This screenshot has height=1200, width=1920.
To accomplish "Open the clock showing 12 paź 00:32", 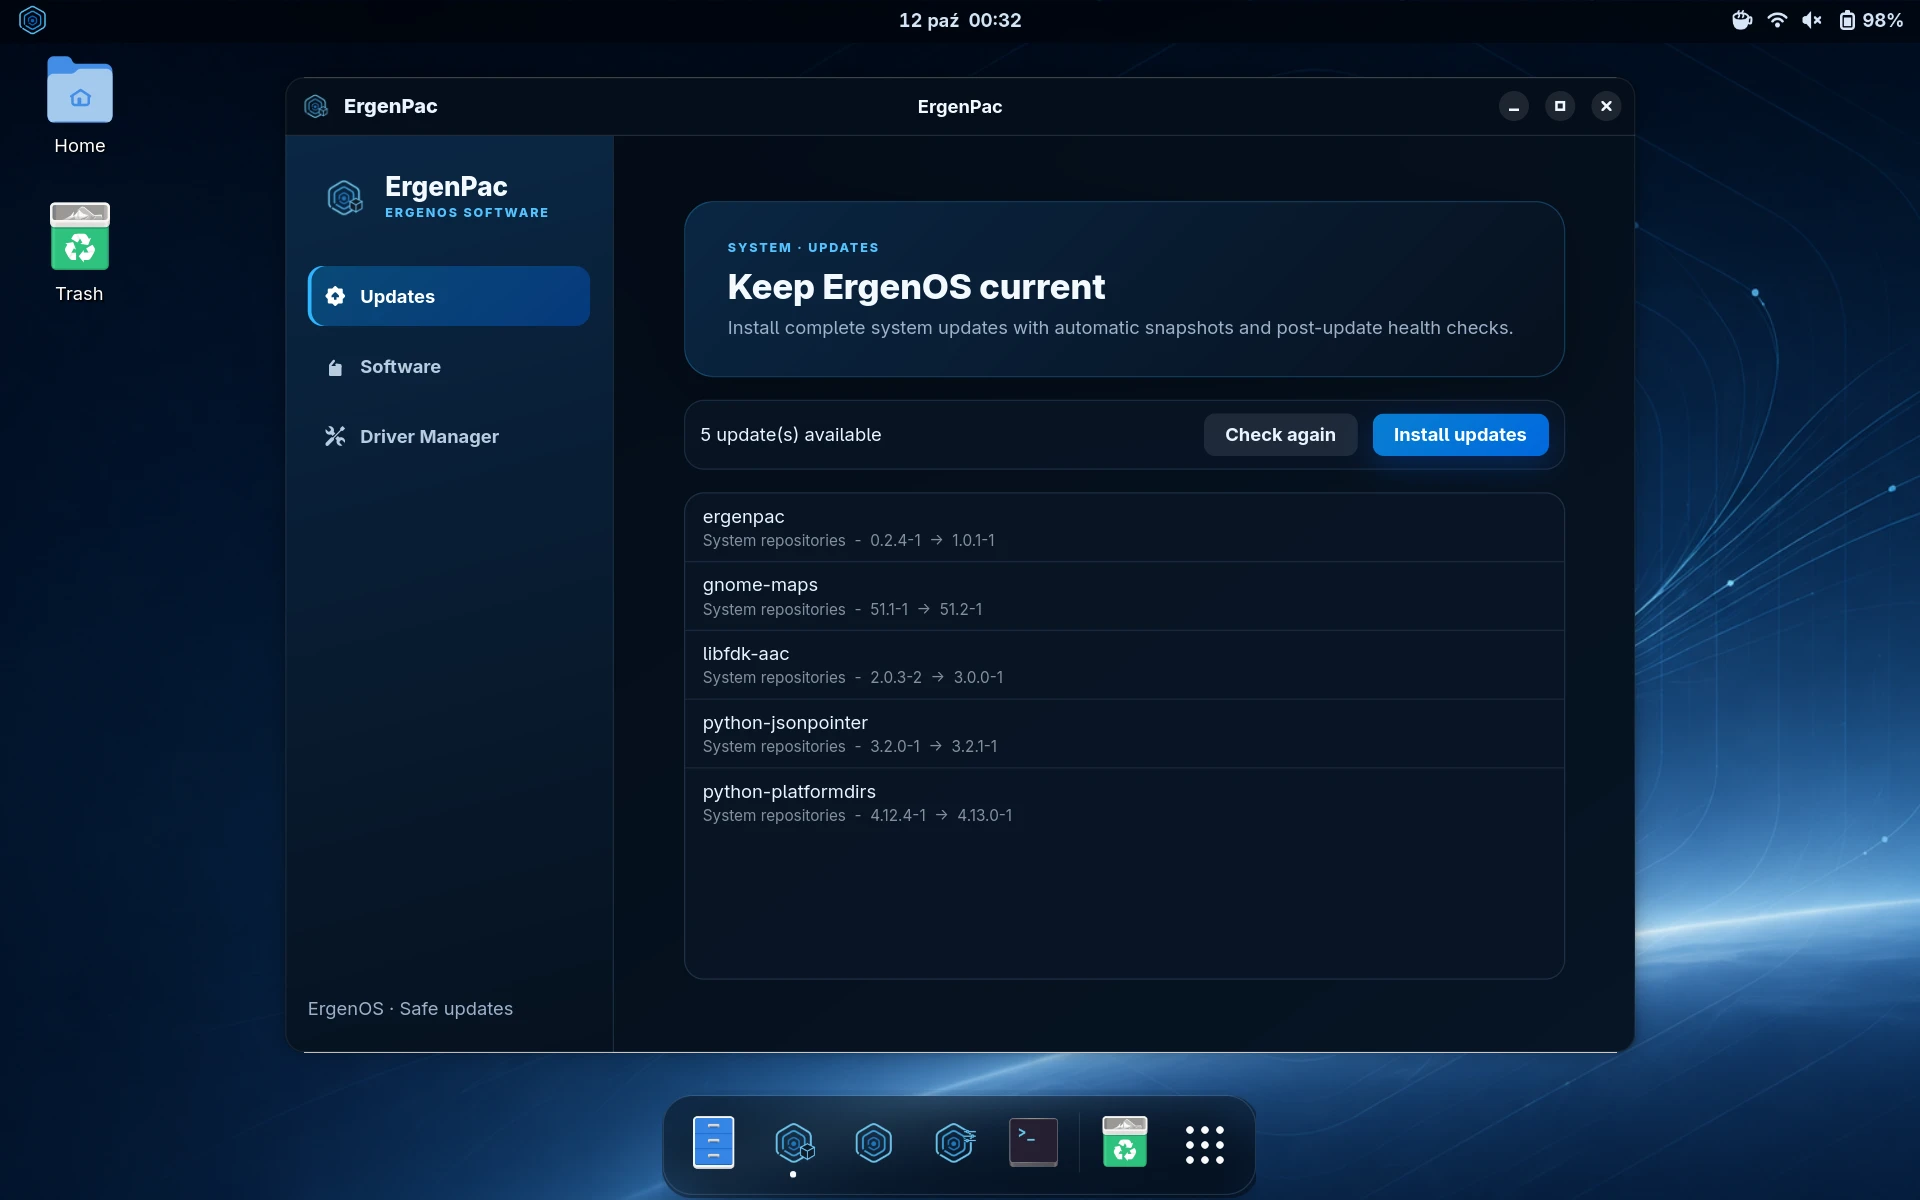I will 960,20.
